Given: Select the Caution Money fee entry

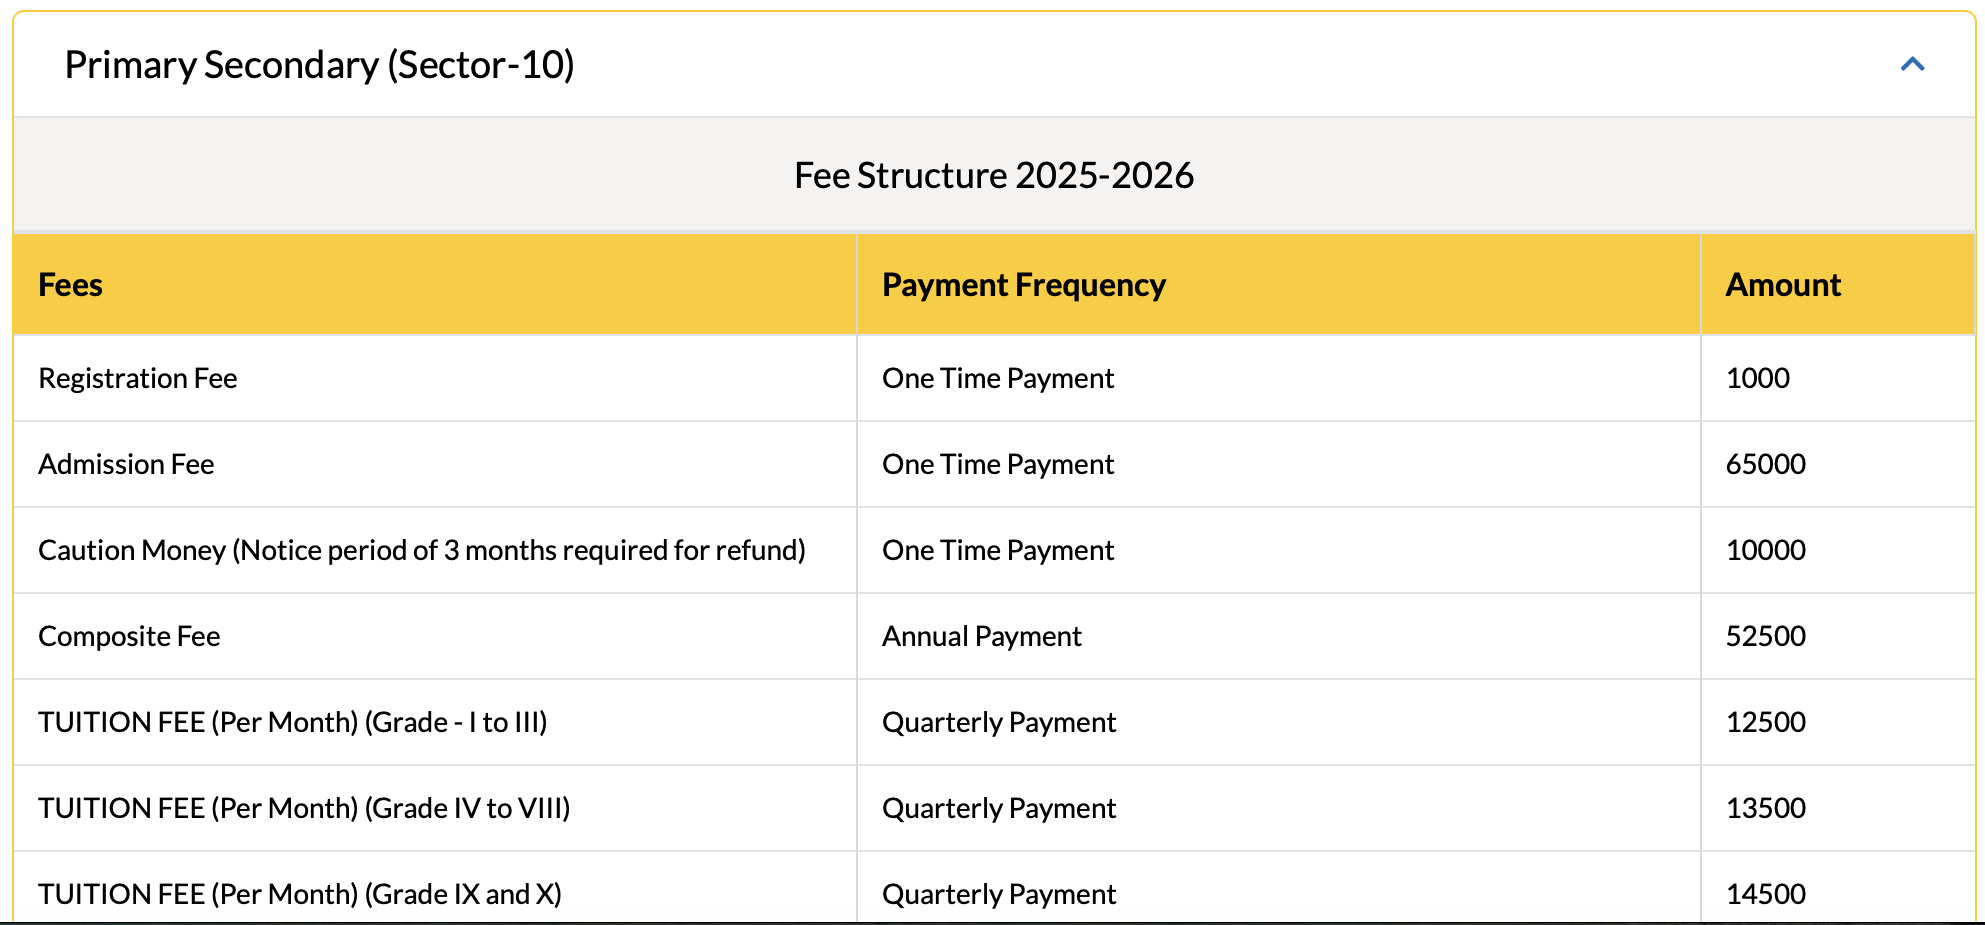Looking at the screenshot, I should [x=423, y=550].
